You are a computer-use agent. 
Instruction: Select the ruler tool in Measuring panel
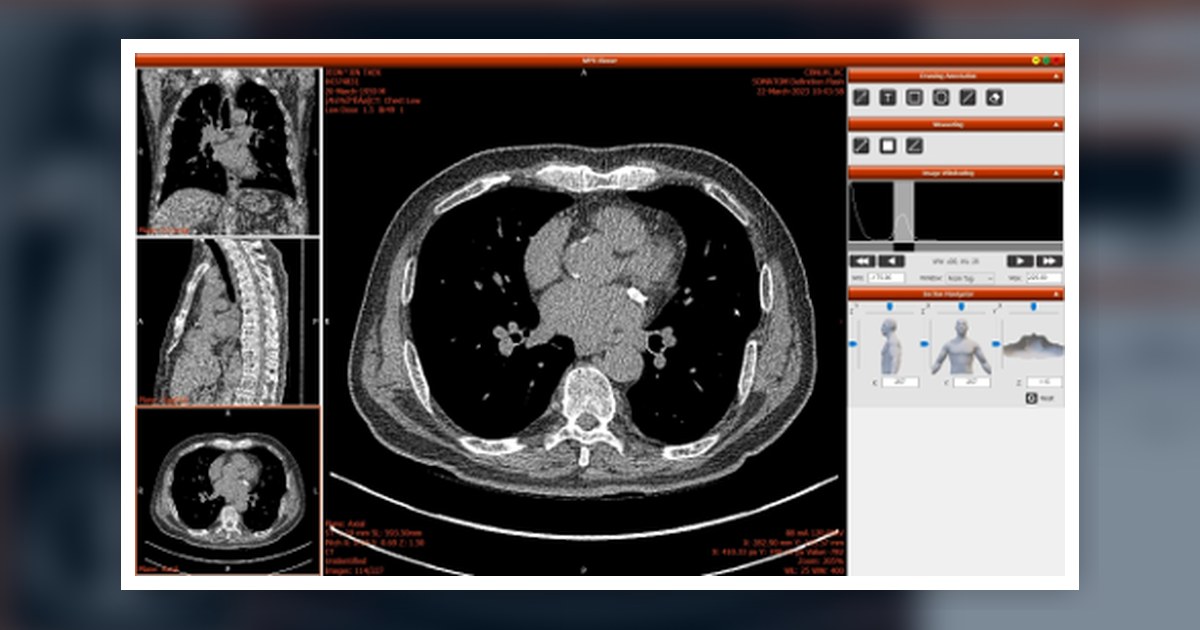[861, 146]
